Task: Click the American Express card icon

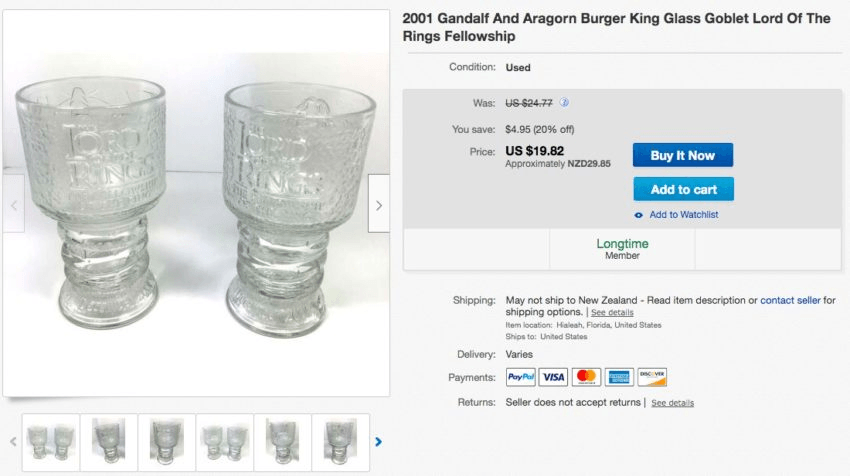Action: 619,377
